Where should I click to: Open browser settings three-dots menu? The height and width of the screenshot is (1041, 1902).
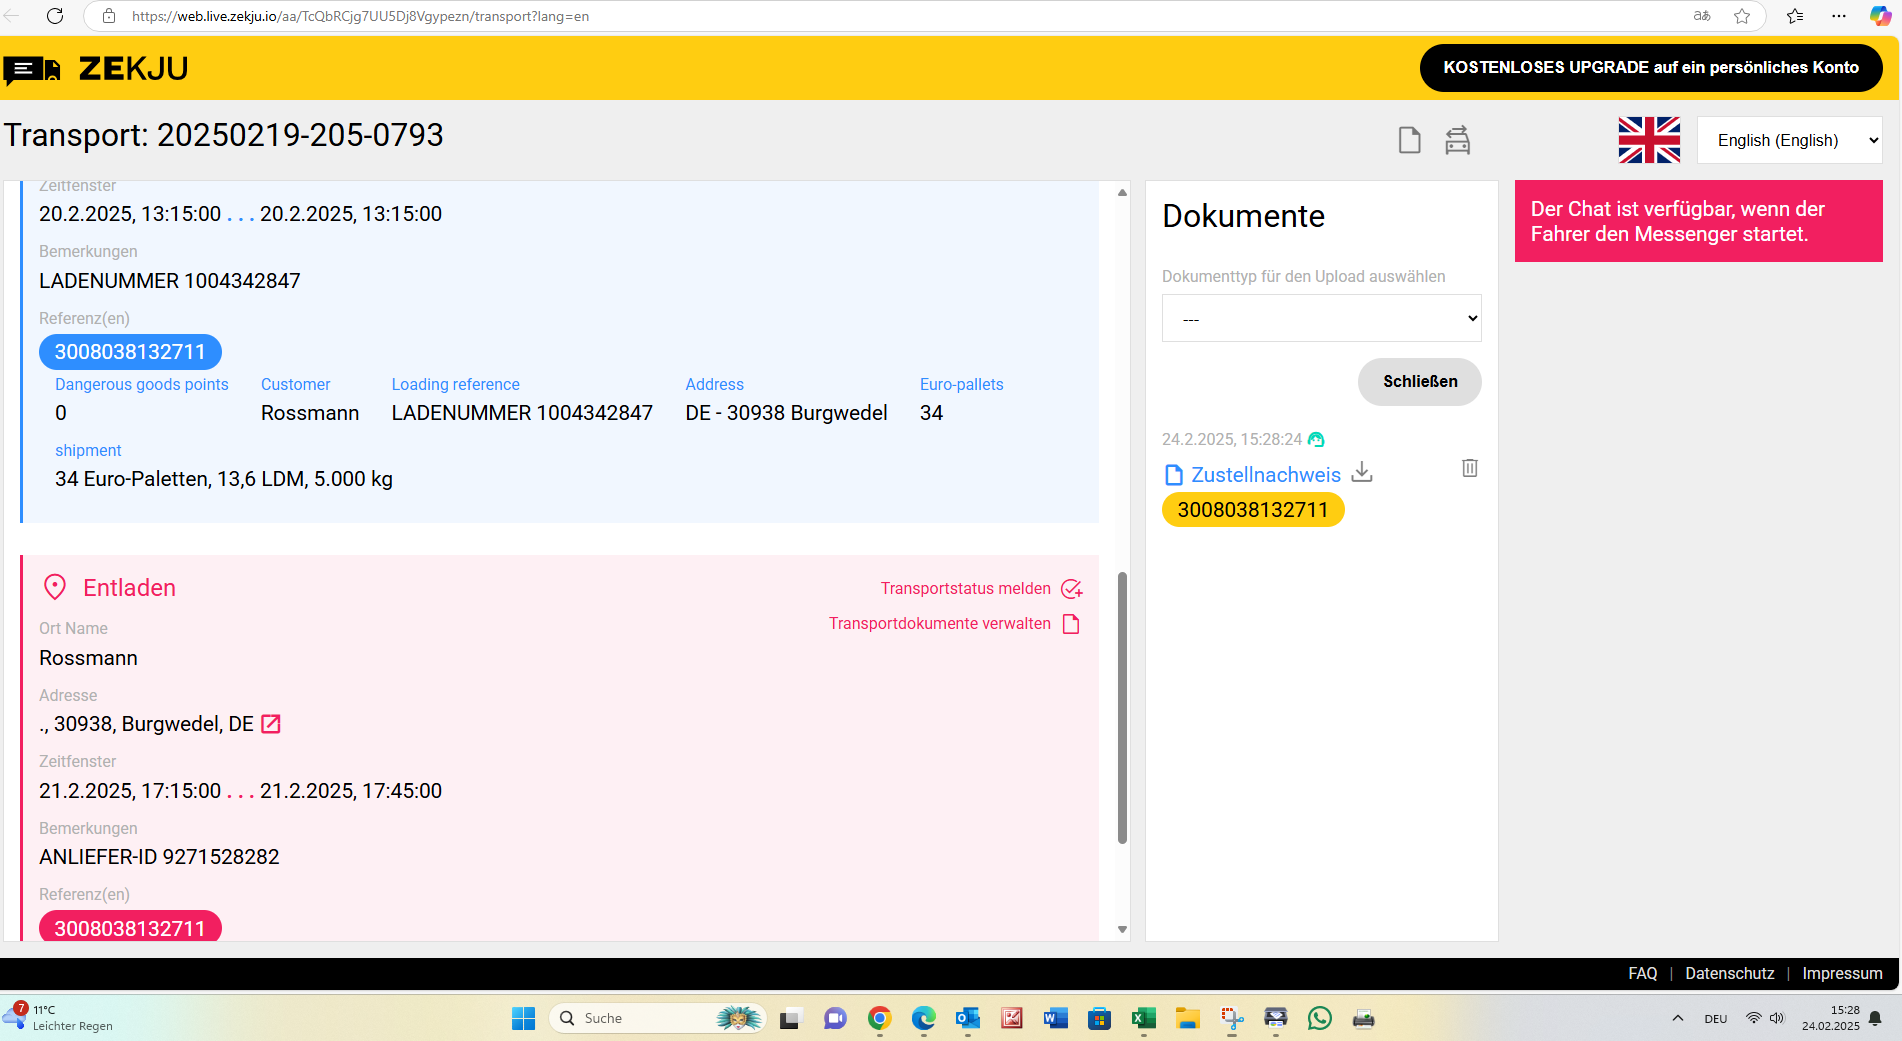[1838, 16]
